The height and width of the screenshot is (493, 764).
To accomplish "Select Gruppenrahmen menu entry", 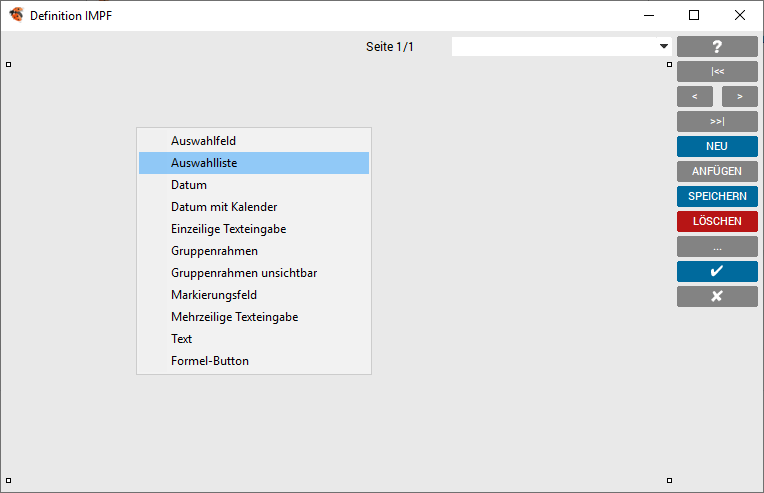I will pos(254,251).
